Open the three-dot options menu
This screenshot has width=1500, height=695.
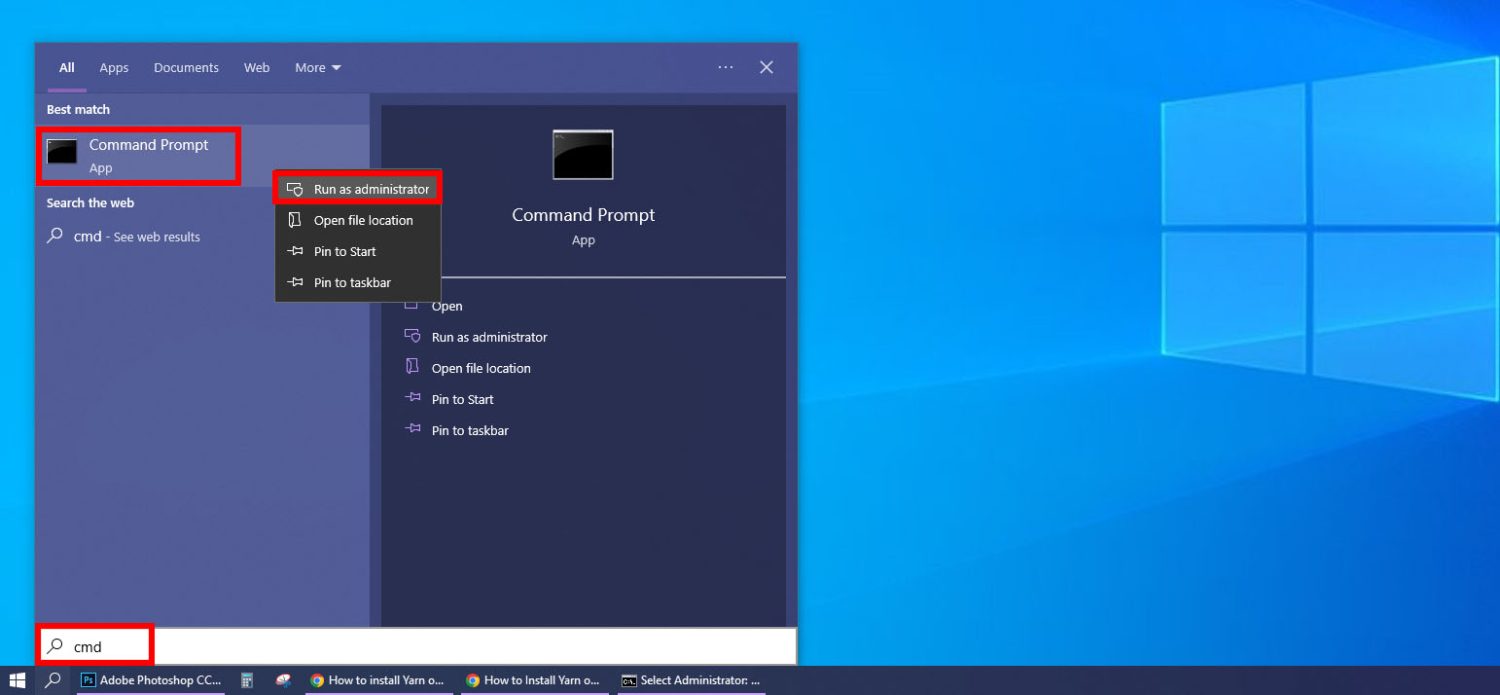725,67
